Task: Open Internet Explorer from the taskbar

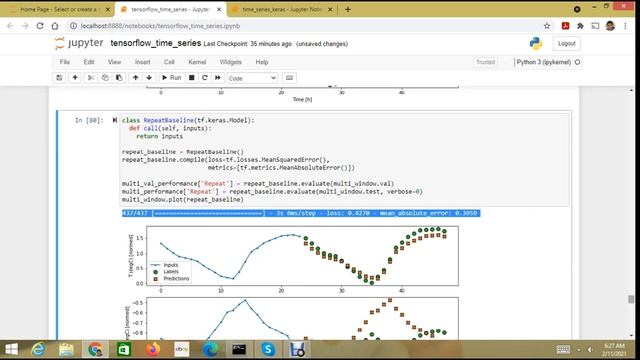Action: (x=38, y=349)
